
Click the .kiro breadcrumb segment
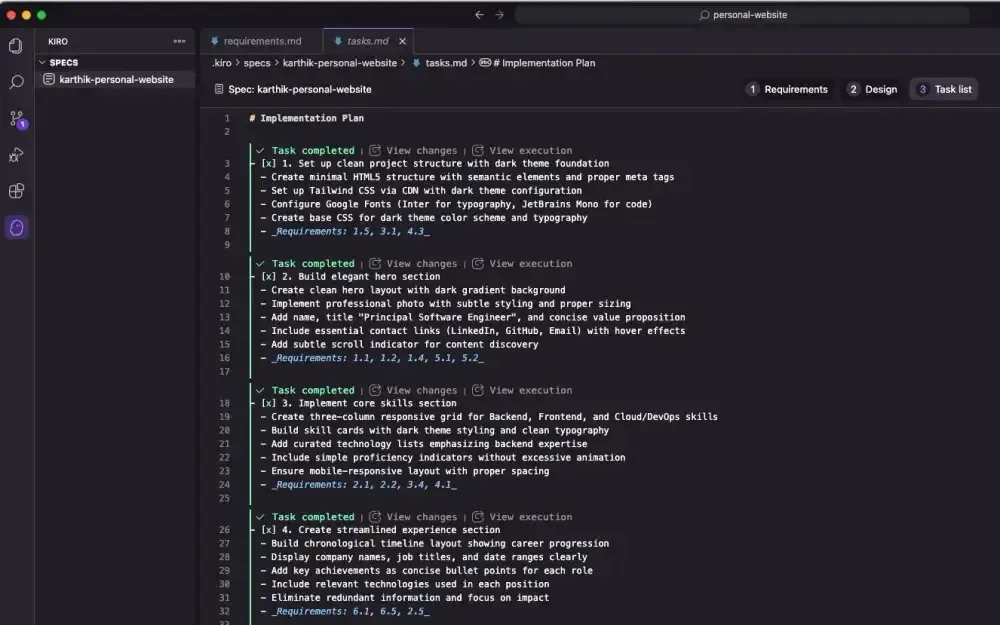point(221,63)
